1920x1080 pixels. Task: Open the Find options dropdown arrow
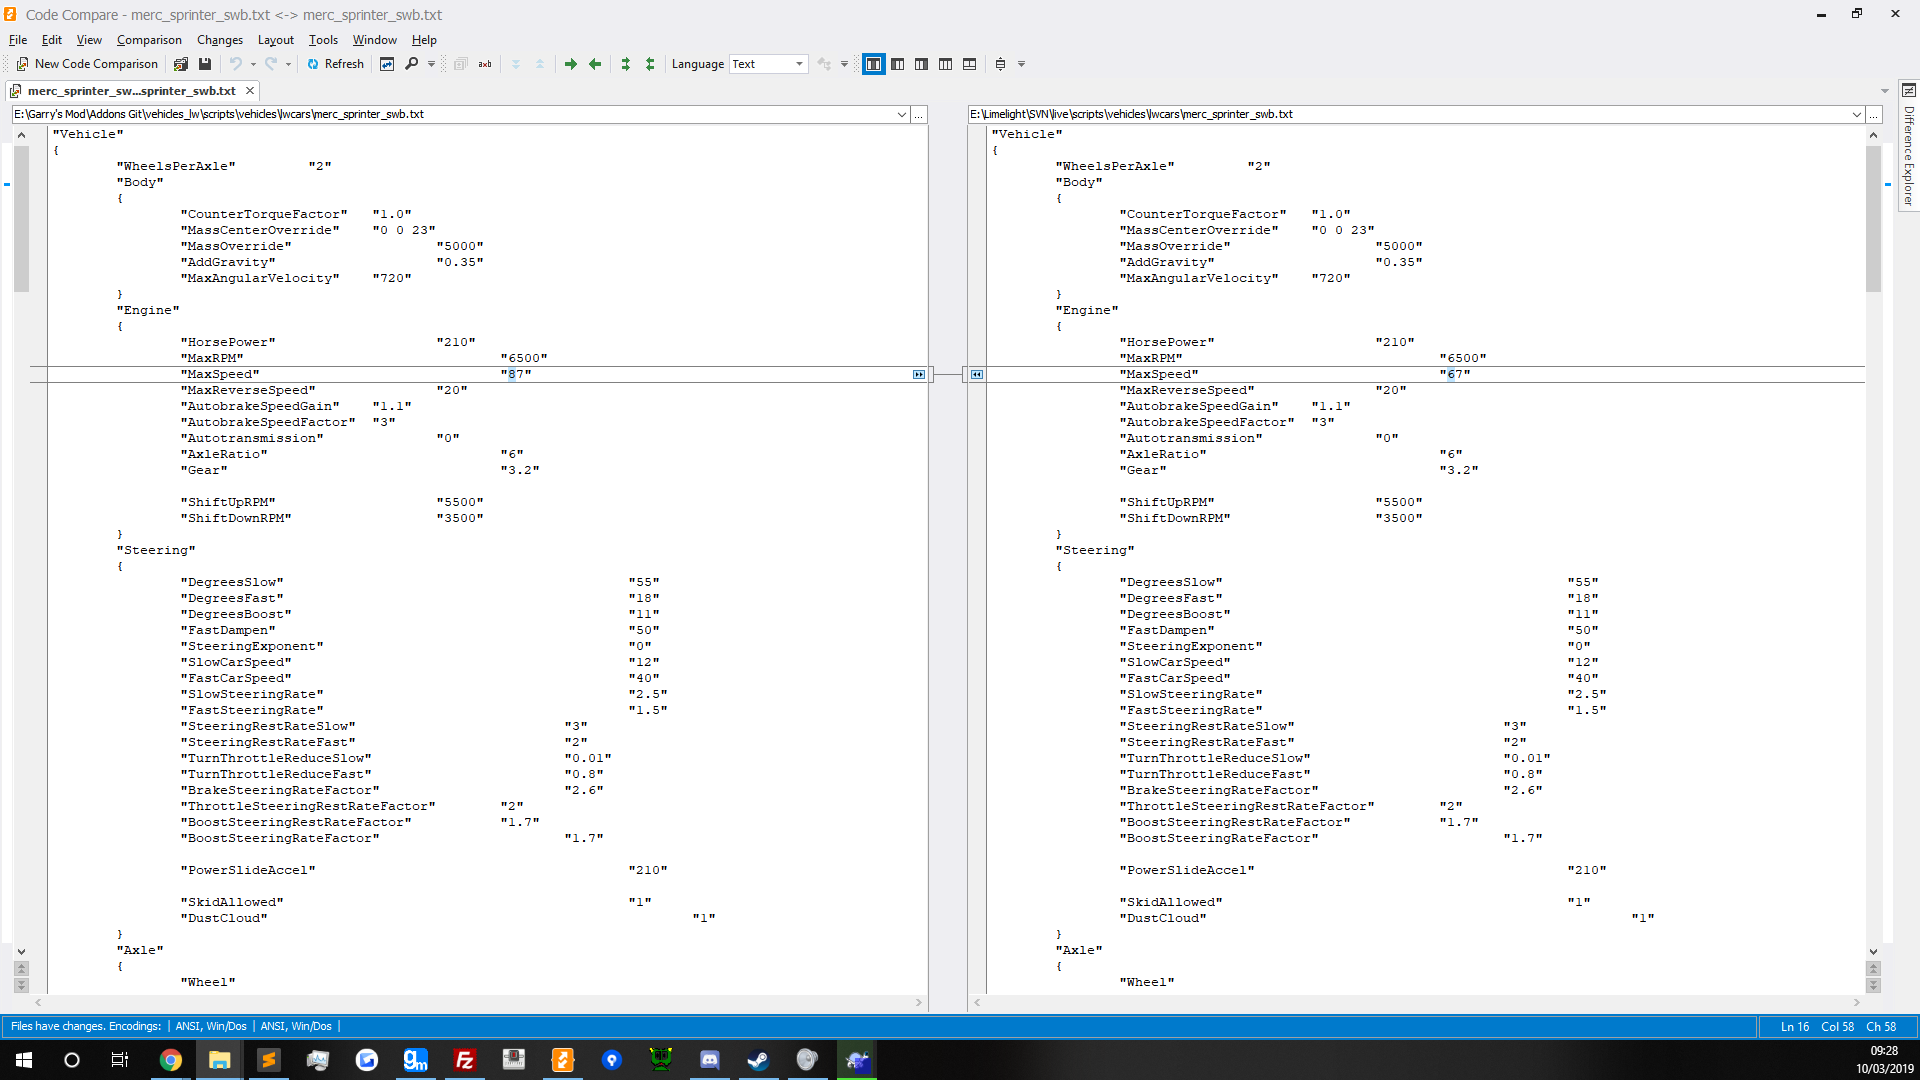click(432, 64)
